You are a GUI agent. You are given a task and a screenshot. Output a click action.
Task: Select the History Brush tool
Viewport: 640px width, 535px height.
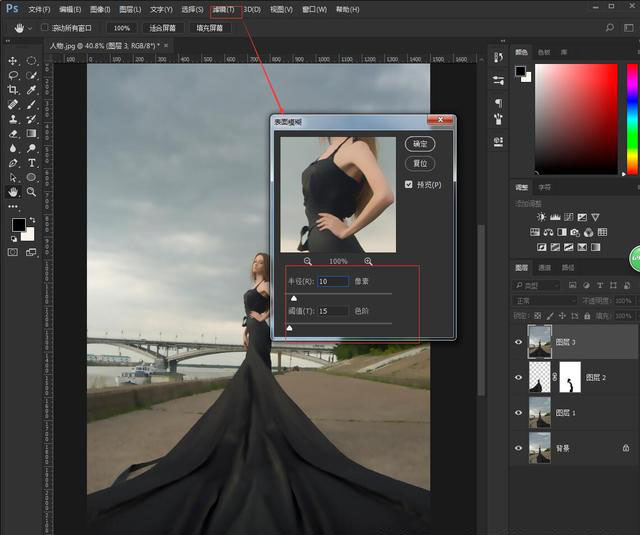(x=31, y=119)
